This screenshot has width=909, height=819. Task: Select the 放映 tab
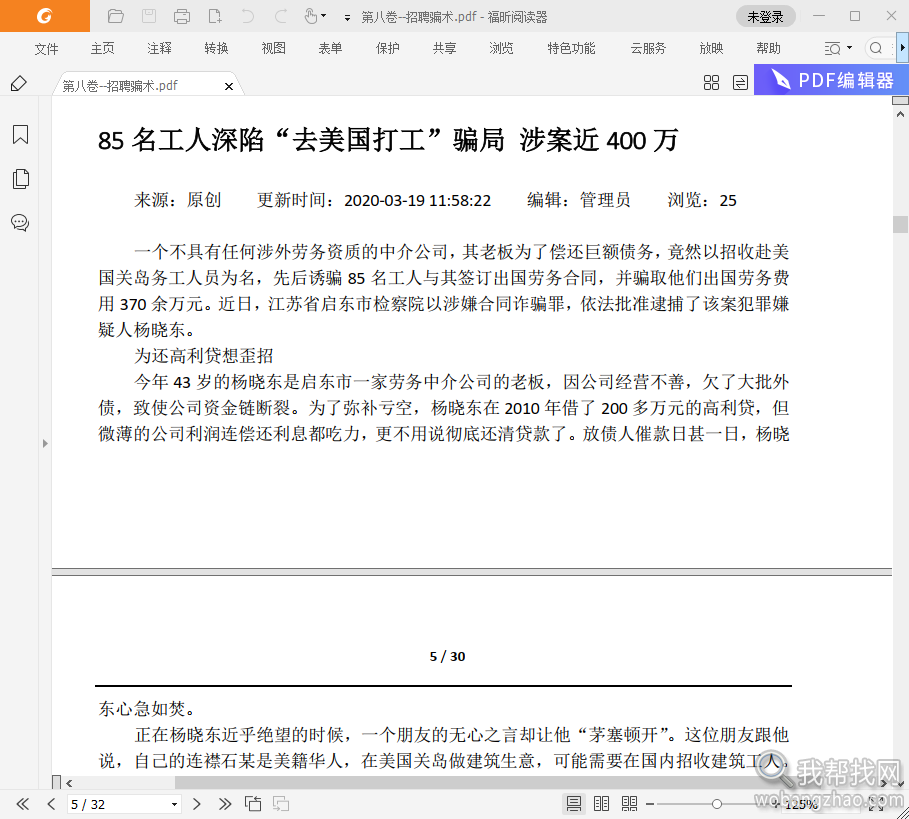click(711, 49)
